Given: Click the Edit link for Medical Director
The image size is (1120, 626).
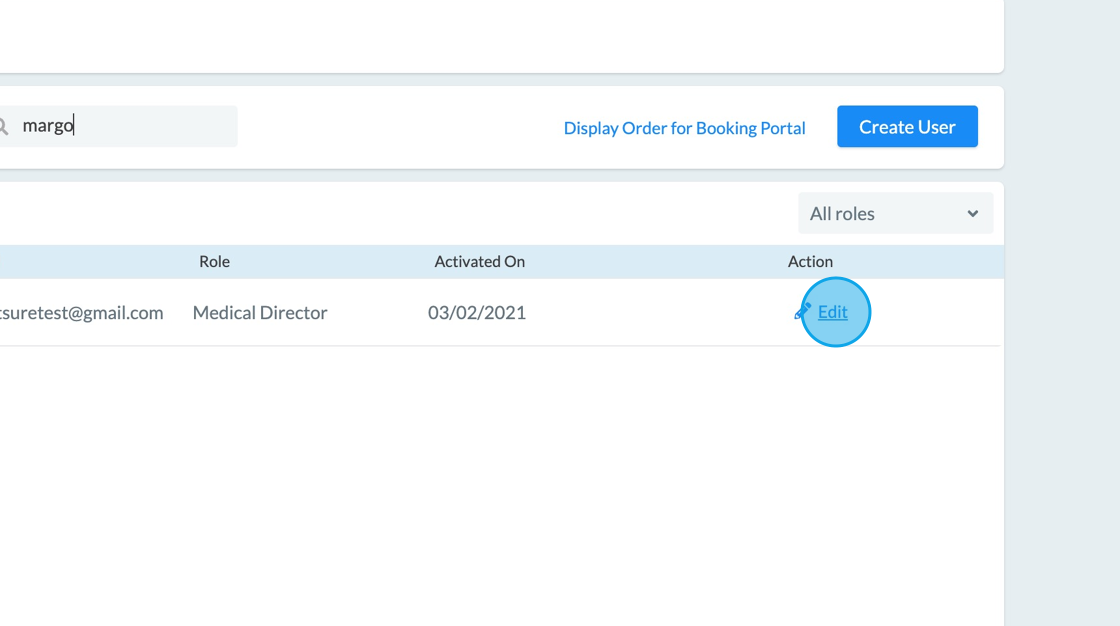Looking at the screenshot, I should pyautogui.click(x=832, y=312).
